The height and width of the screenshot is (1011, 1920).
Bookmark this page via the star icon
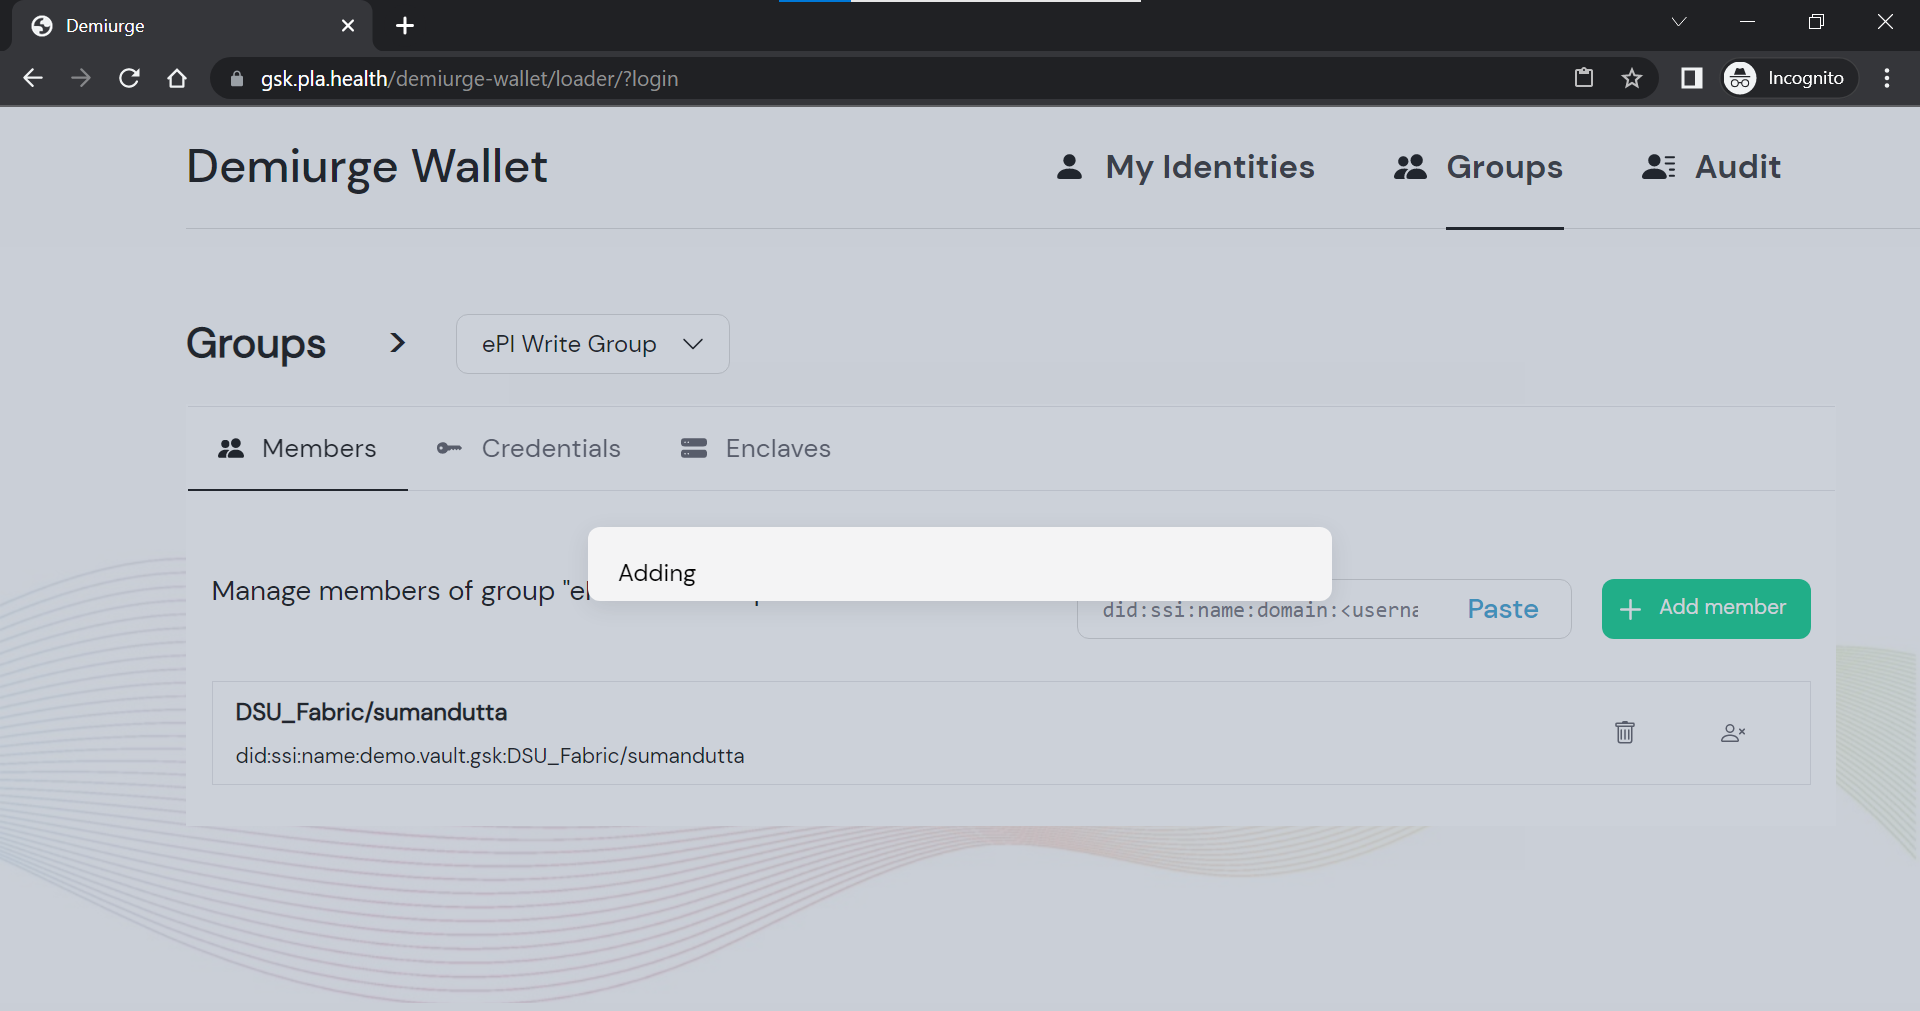pos(1632,78)
